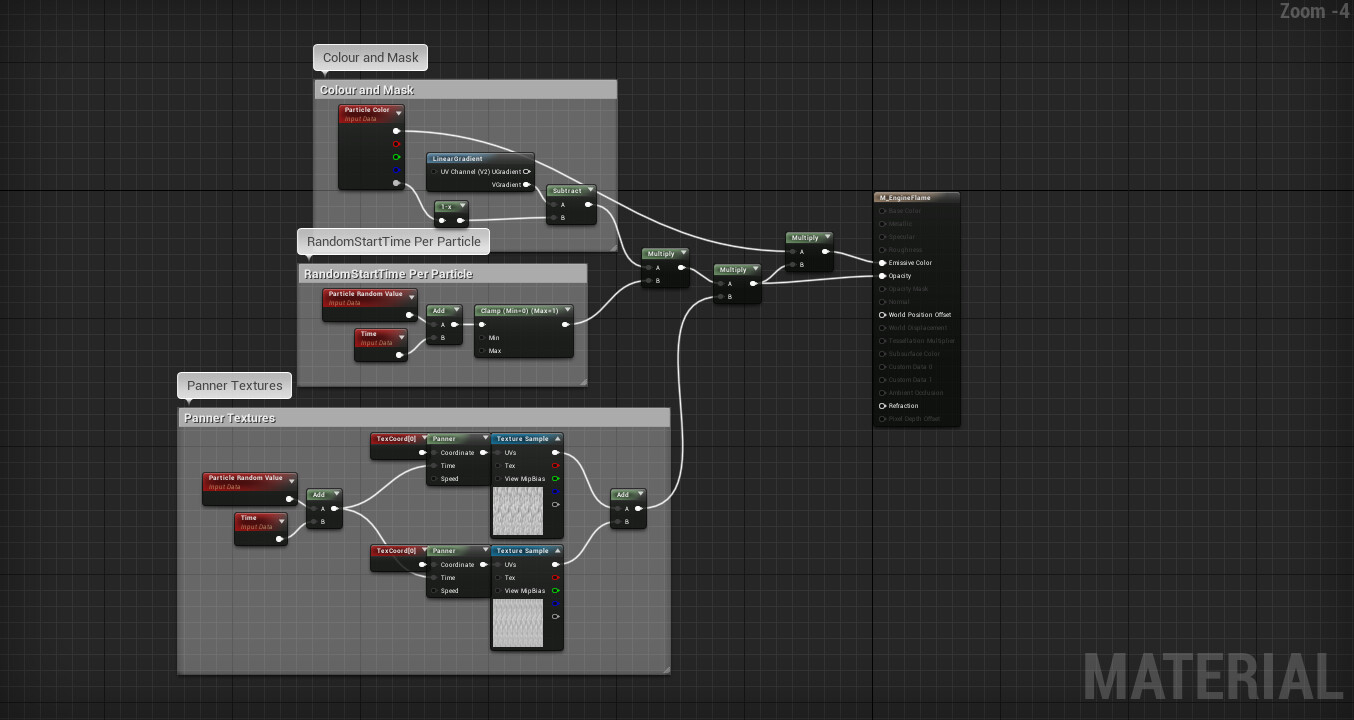Collapse the upper Texture Sample preview
Viewport: 1354px width, 720px height.
pyautogui.click(x=556, y=438)
